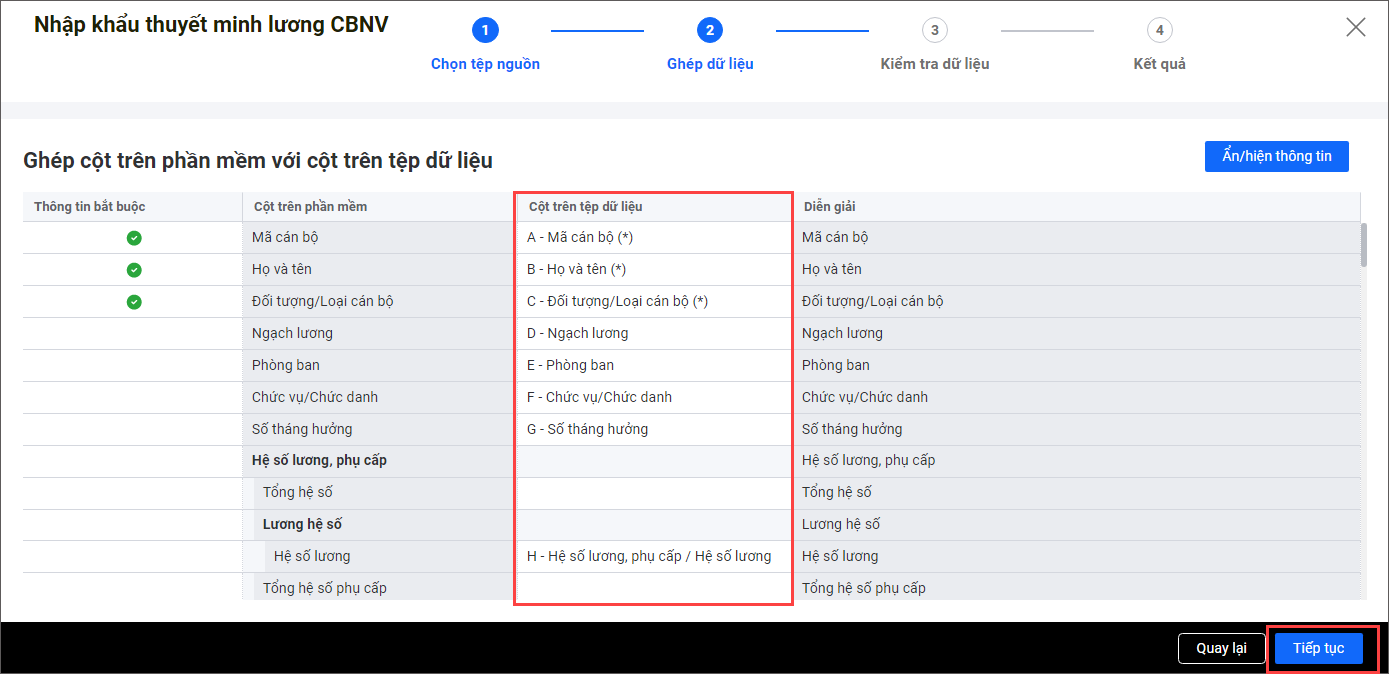Open dropdown 'E - Phòng ban' mapping
Image resolution: width=1389 pixels, height=674 pixels.
653,365
